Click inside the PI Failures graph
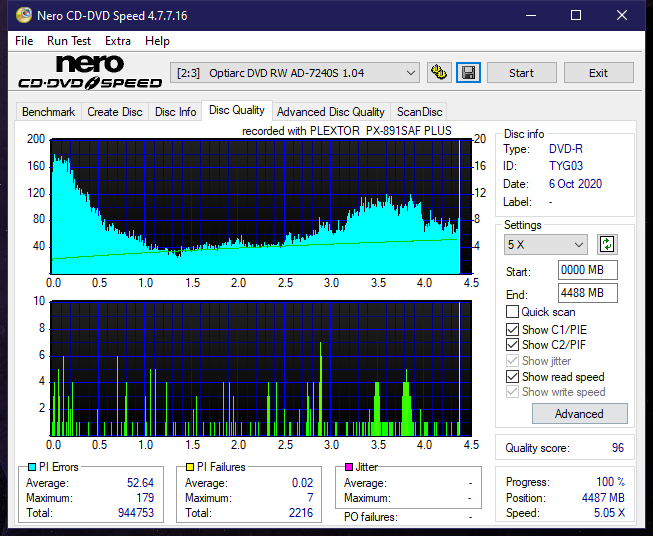 coord(261,368)
